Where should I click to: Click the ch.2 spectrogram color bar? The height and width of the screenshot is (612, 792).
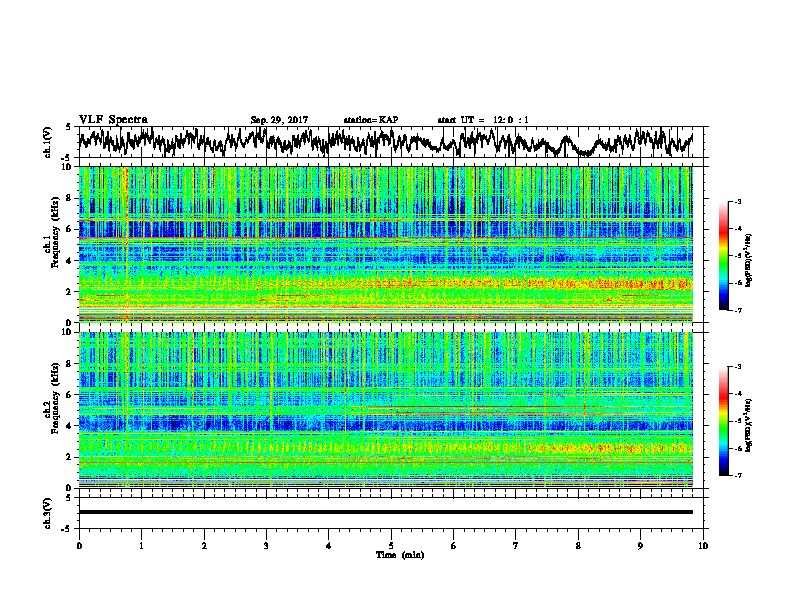[x=724, y=421]
